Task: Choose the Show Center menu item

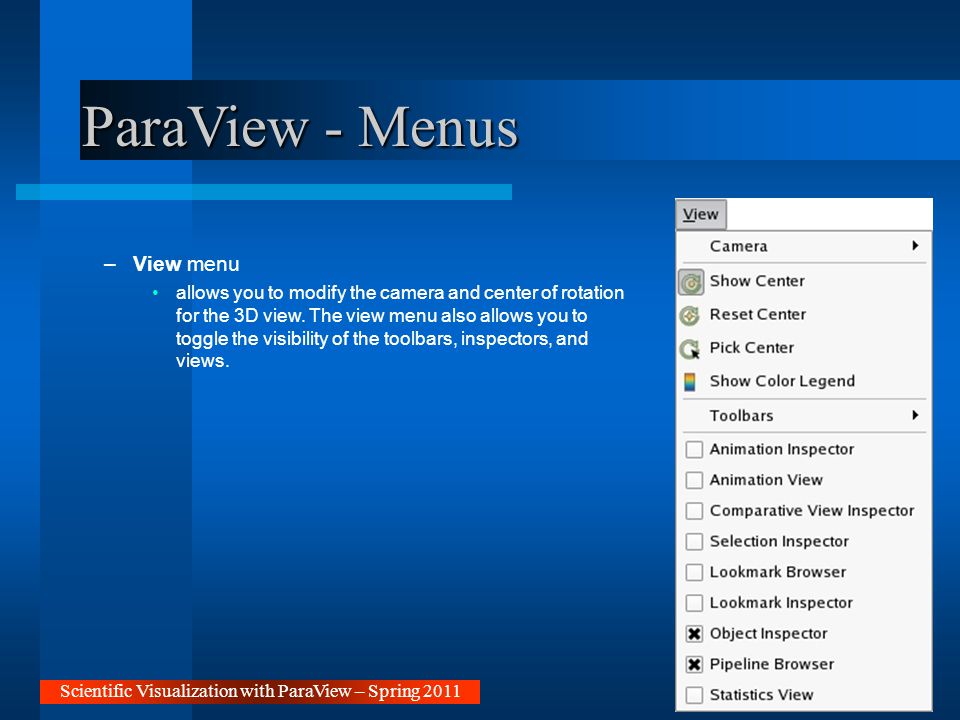Action: coord(803,281)
